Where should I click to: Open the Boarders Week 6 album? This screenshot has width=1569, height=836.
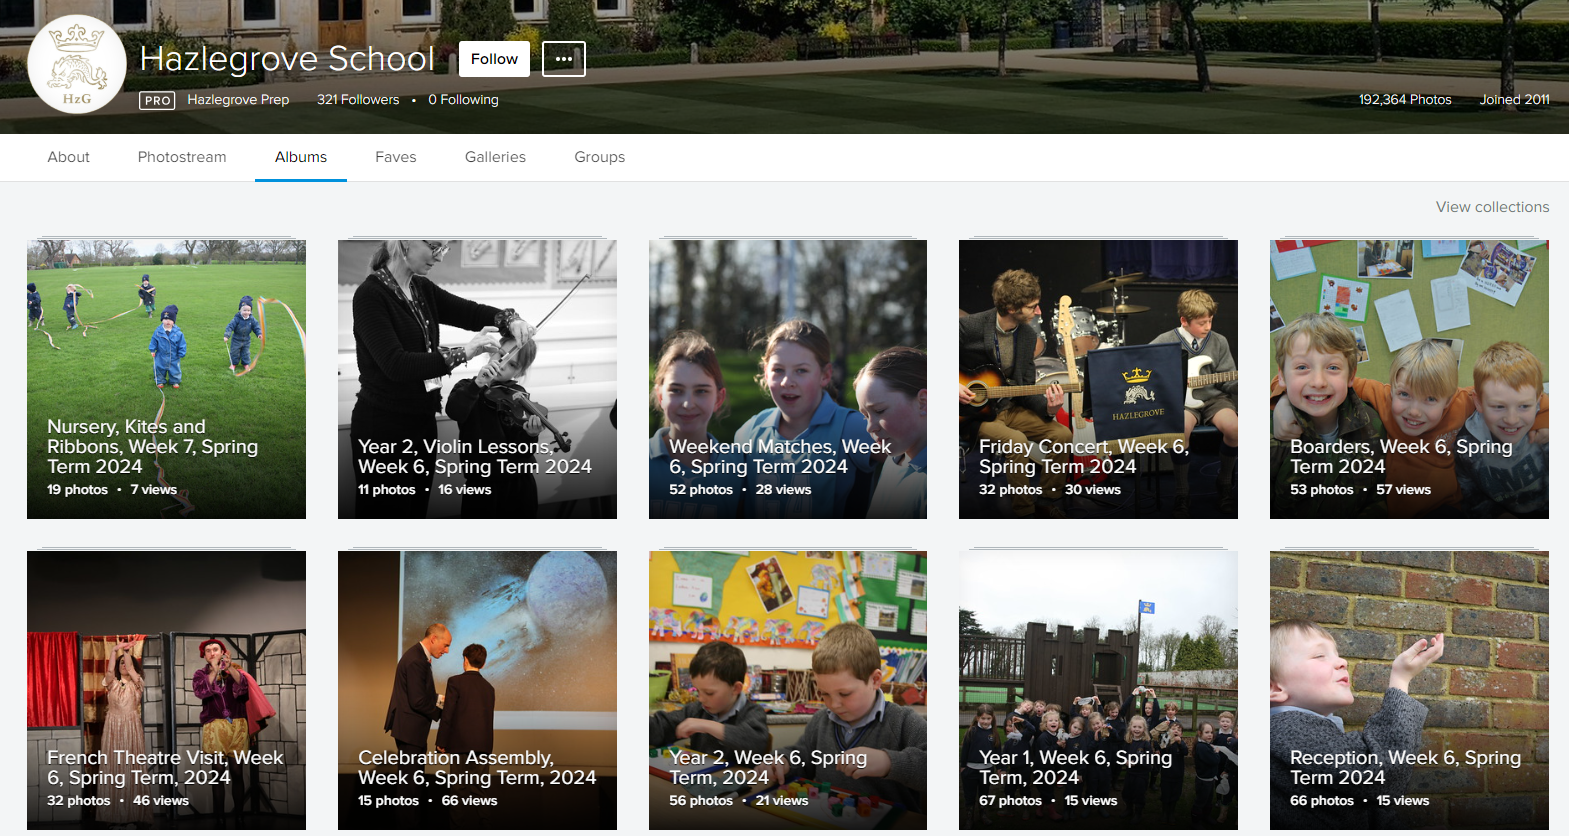click(1409, 379)
